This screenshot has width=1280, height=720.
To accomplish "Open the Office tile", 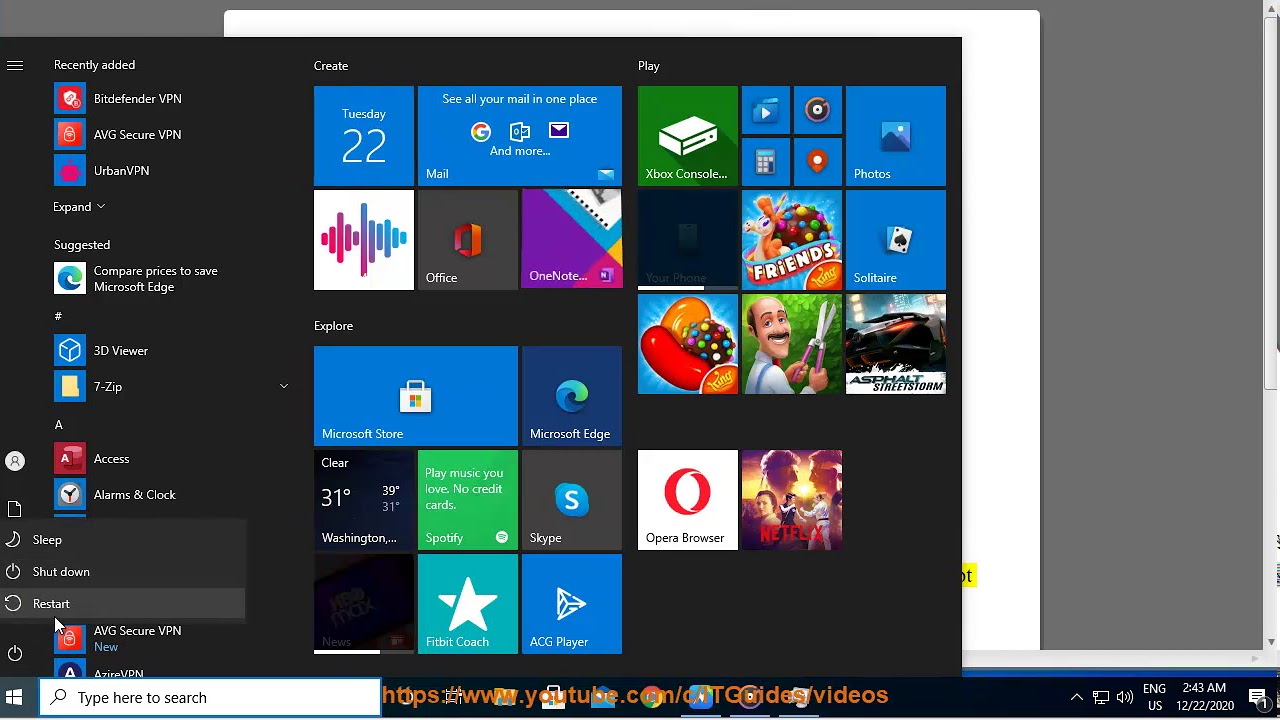I will [468, 240].
